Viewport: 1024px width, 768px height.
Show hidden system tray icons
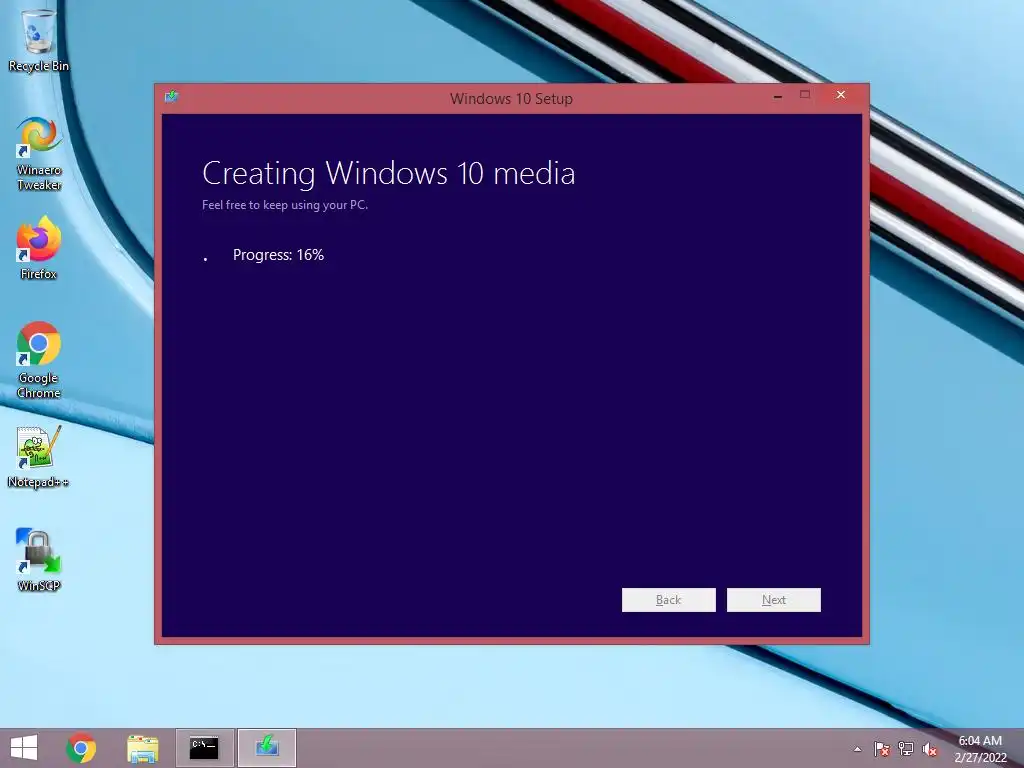(857, 749)
